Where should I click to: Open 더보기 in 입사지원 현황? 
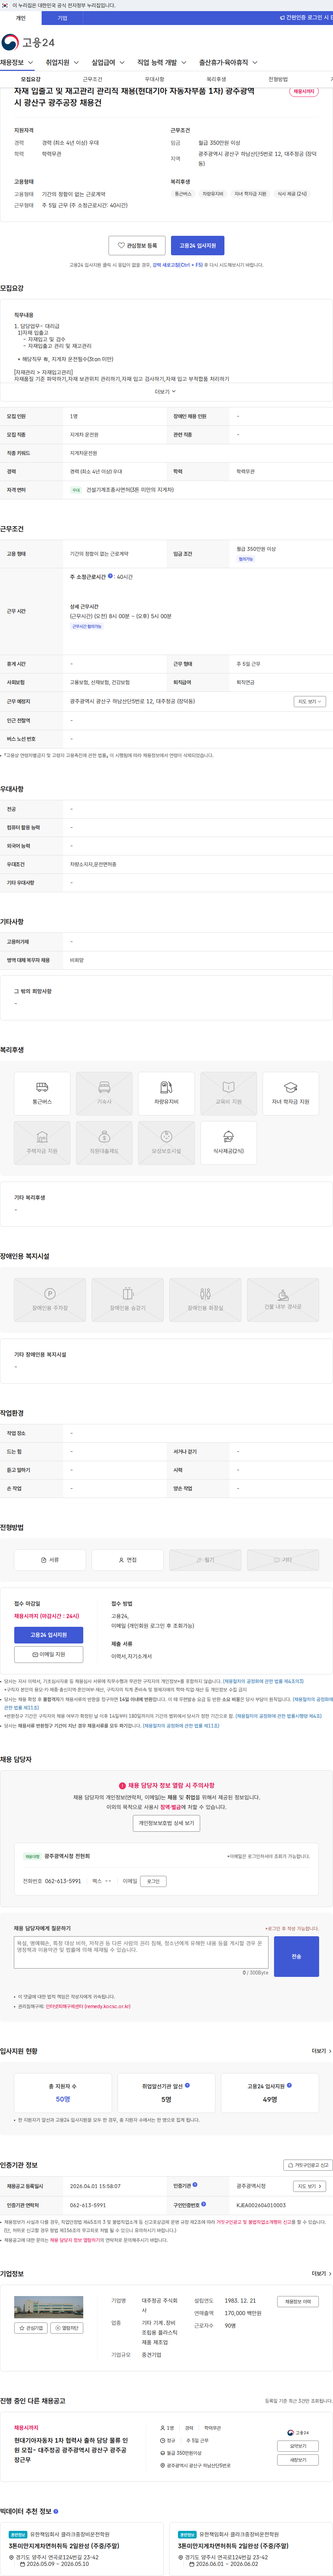pyautogui.click(x=321, y=2051)
